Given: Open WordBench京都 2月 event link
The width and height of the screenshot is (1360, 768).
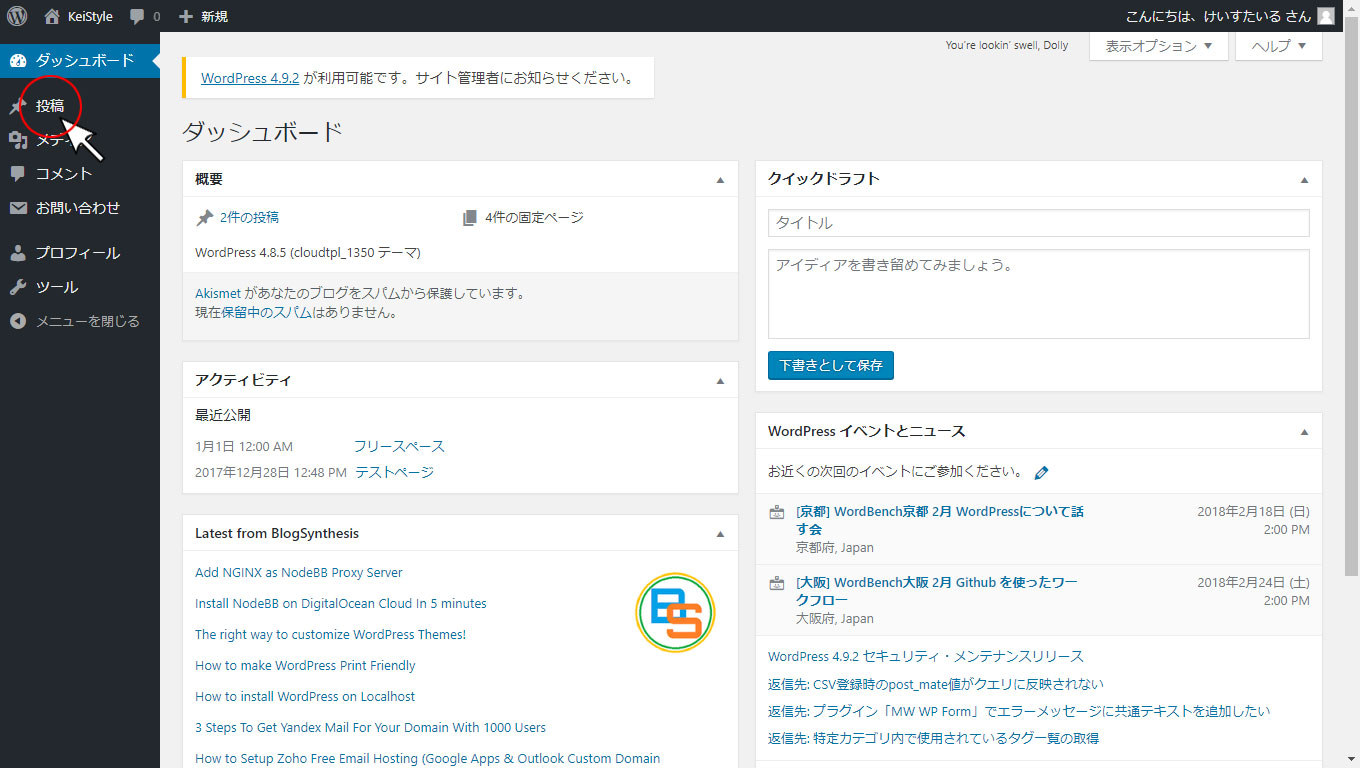Looking at the screenshot, I should 940,520.
